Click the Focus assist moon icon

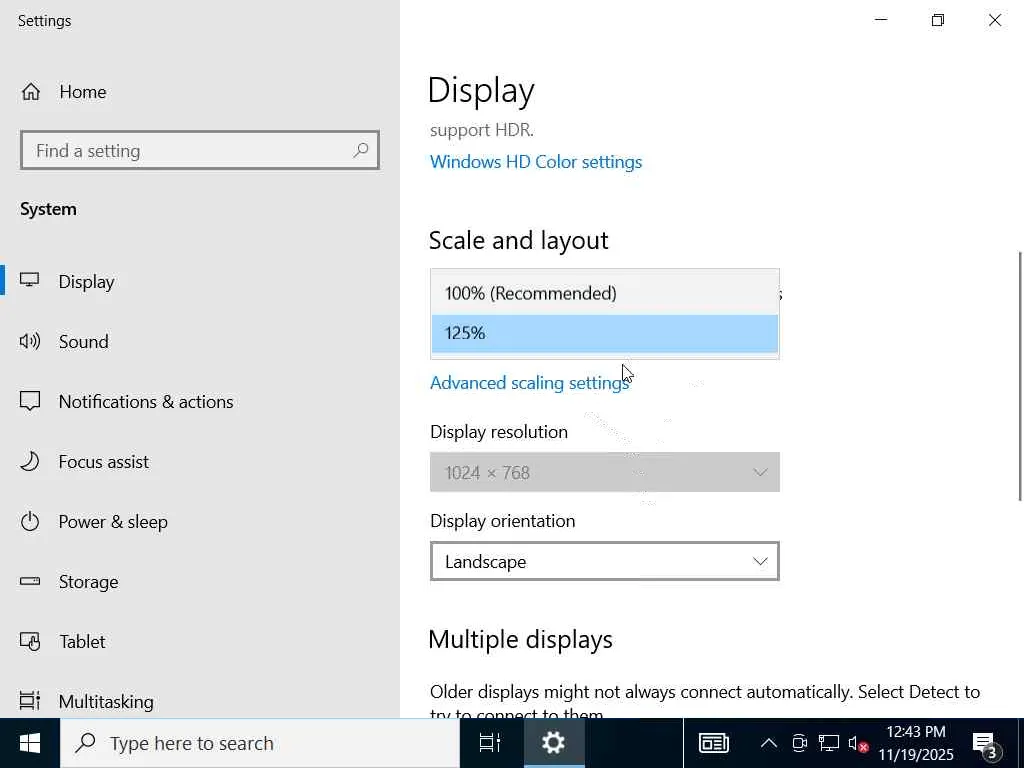coord(30,461)
